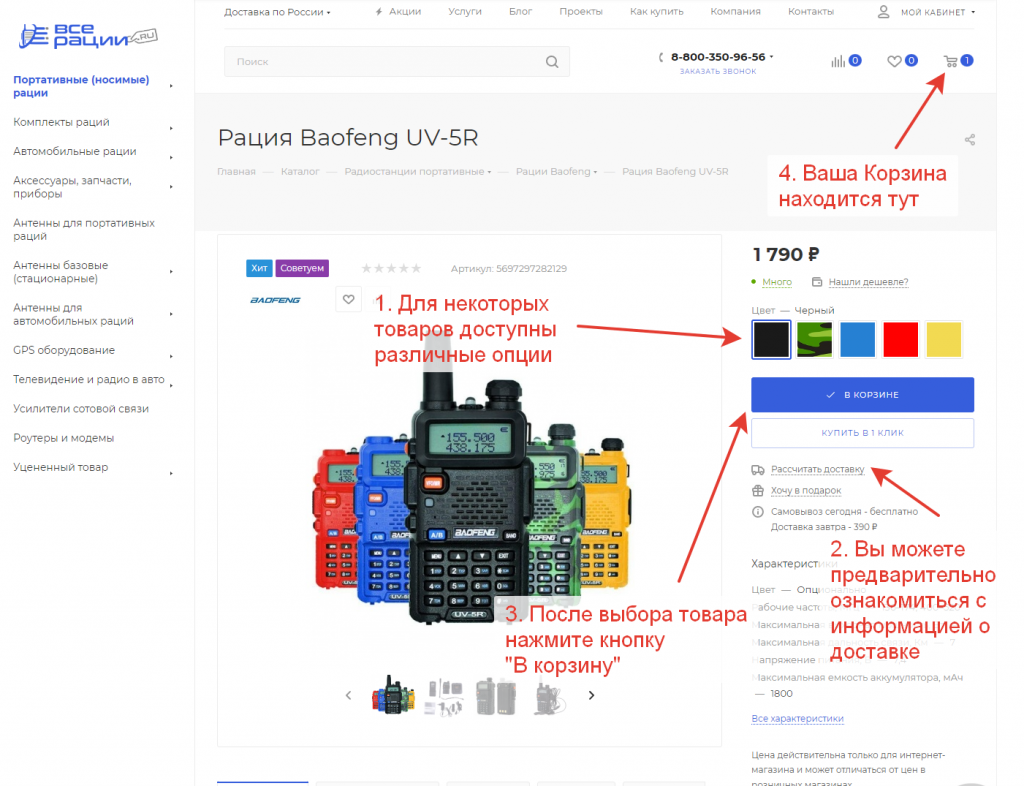
Task: Click the wishlist heart icon in header
Action: 894,61
